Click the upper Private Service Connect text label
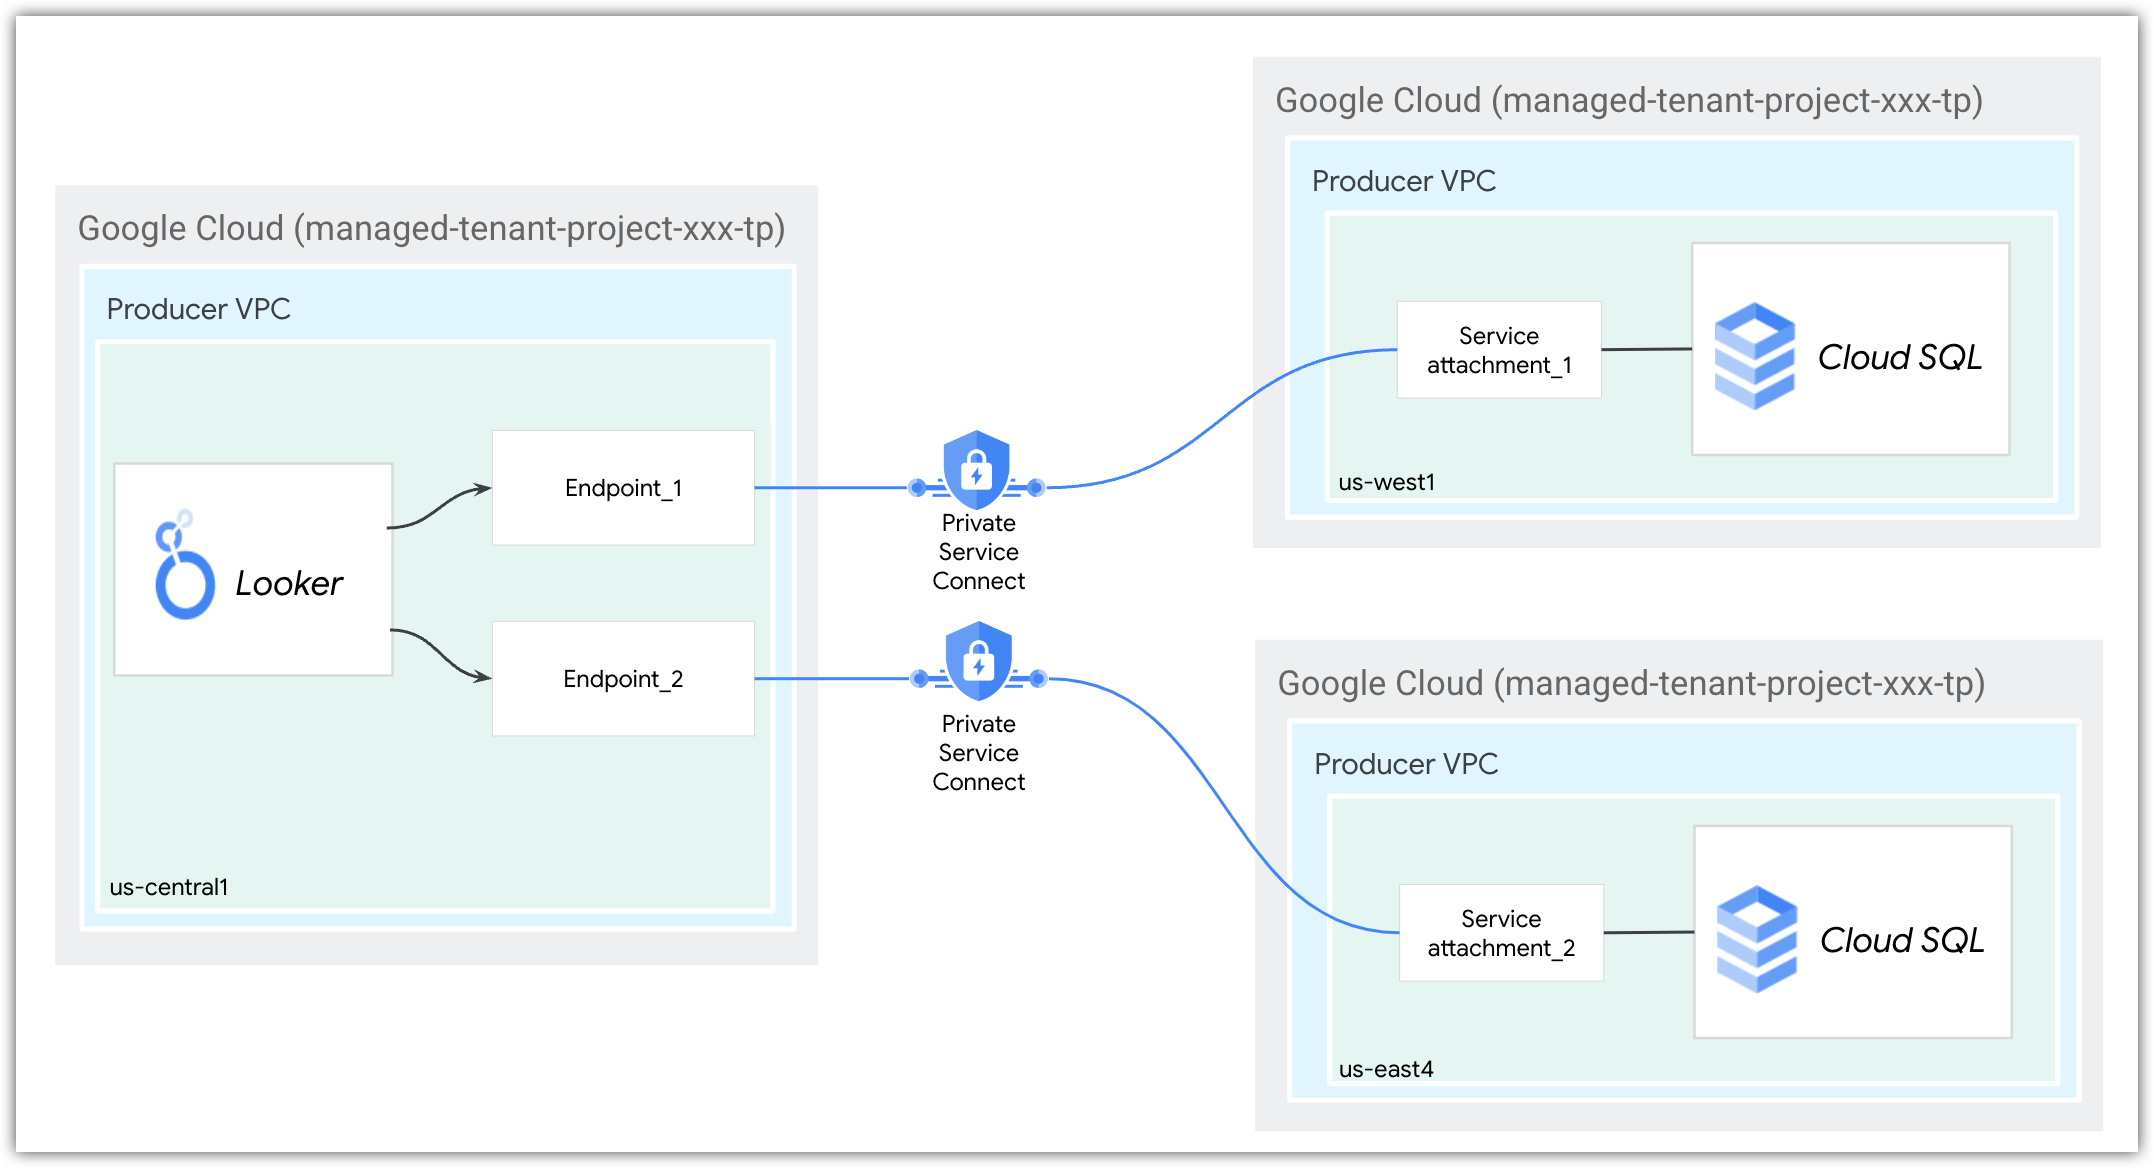 coord(978,552)
